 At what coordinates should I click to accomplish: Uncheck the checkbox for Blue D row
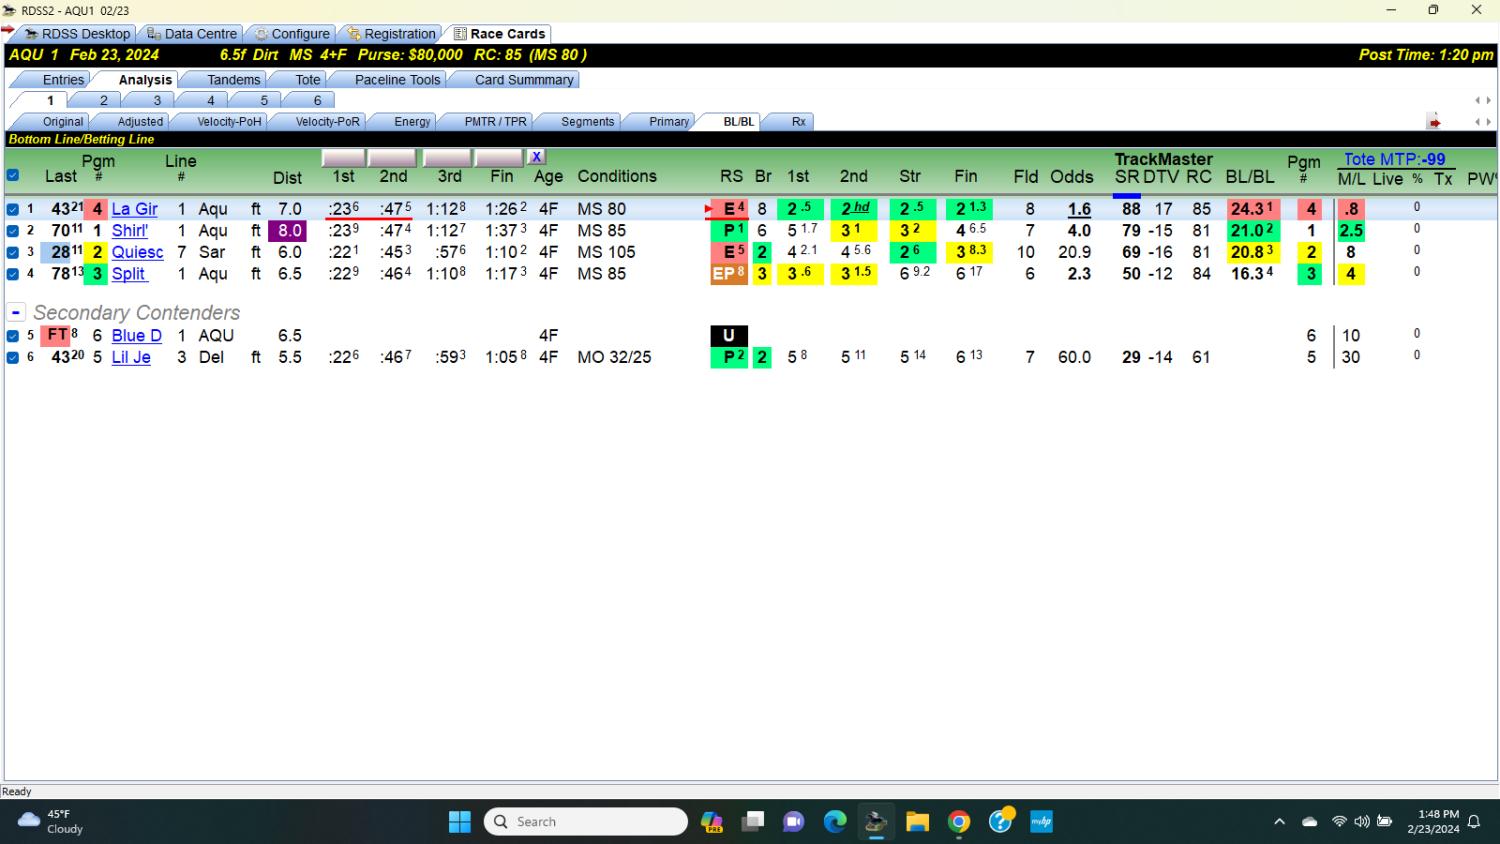(x=13, y=336)
